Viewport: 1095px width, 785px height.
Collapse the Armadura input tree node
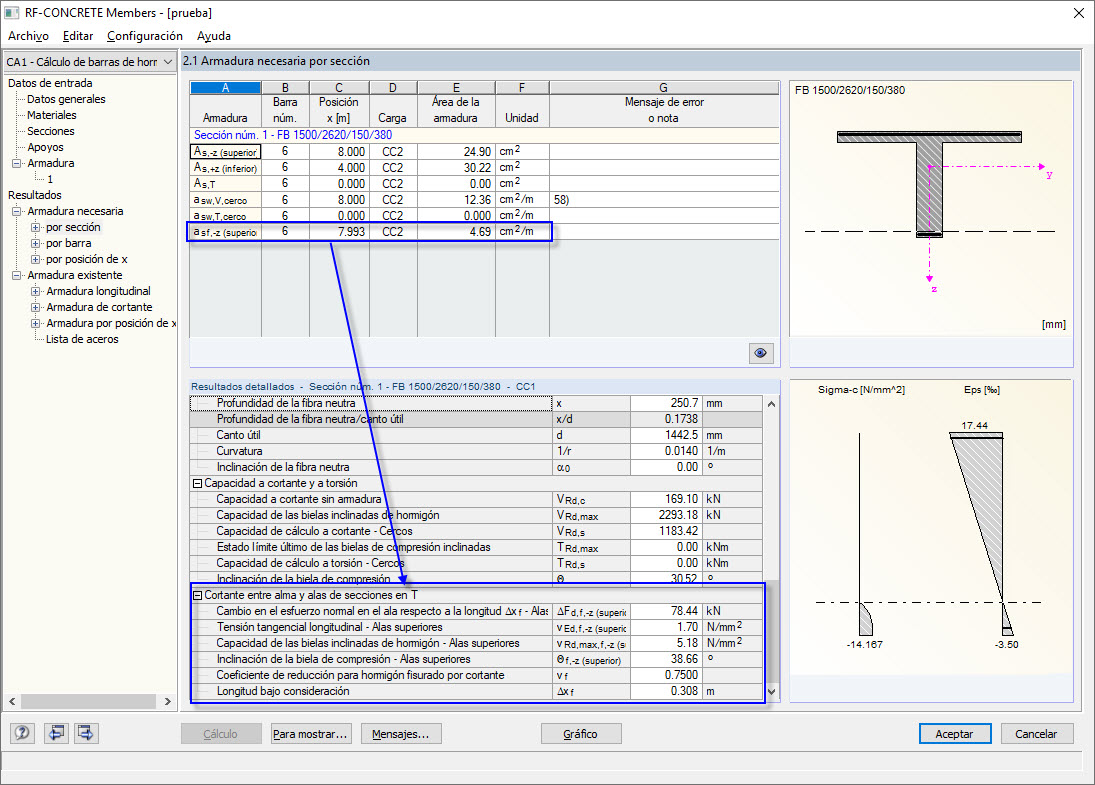pos(17,163)
